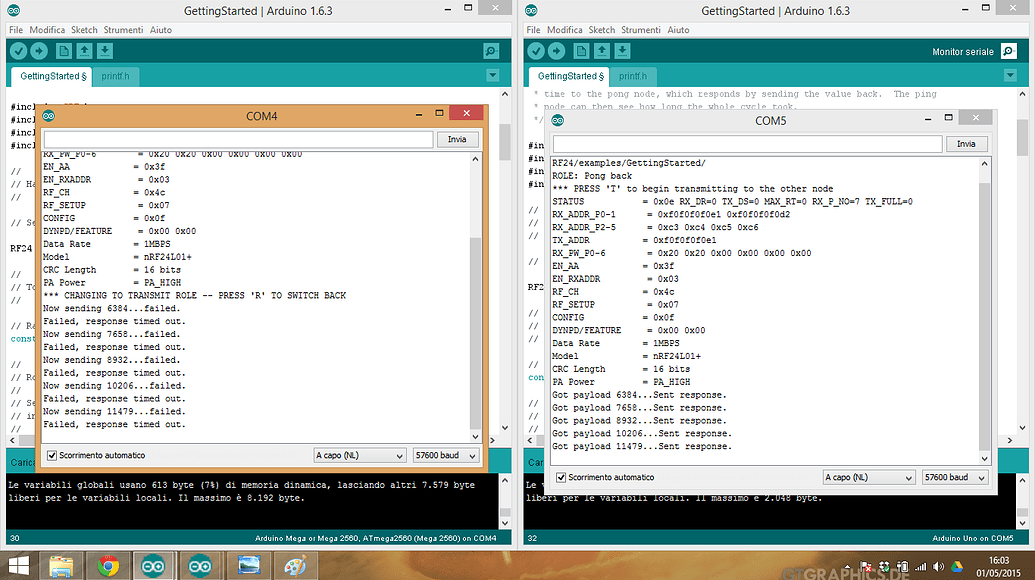This screenshot has height=580, width=1035.
Task: Save the sketch via the save icon, right window
Action: click(623, 50)
